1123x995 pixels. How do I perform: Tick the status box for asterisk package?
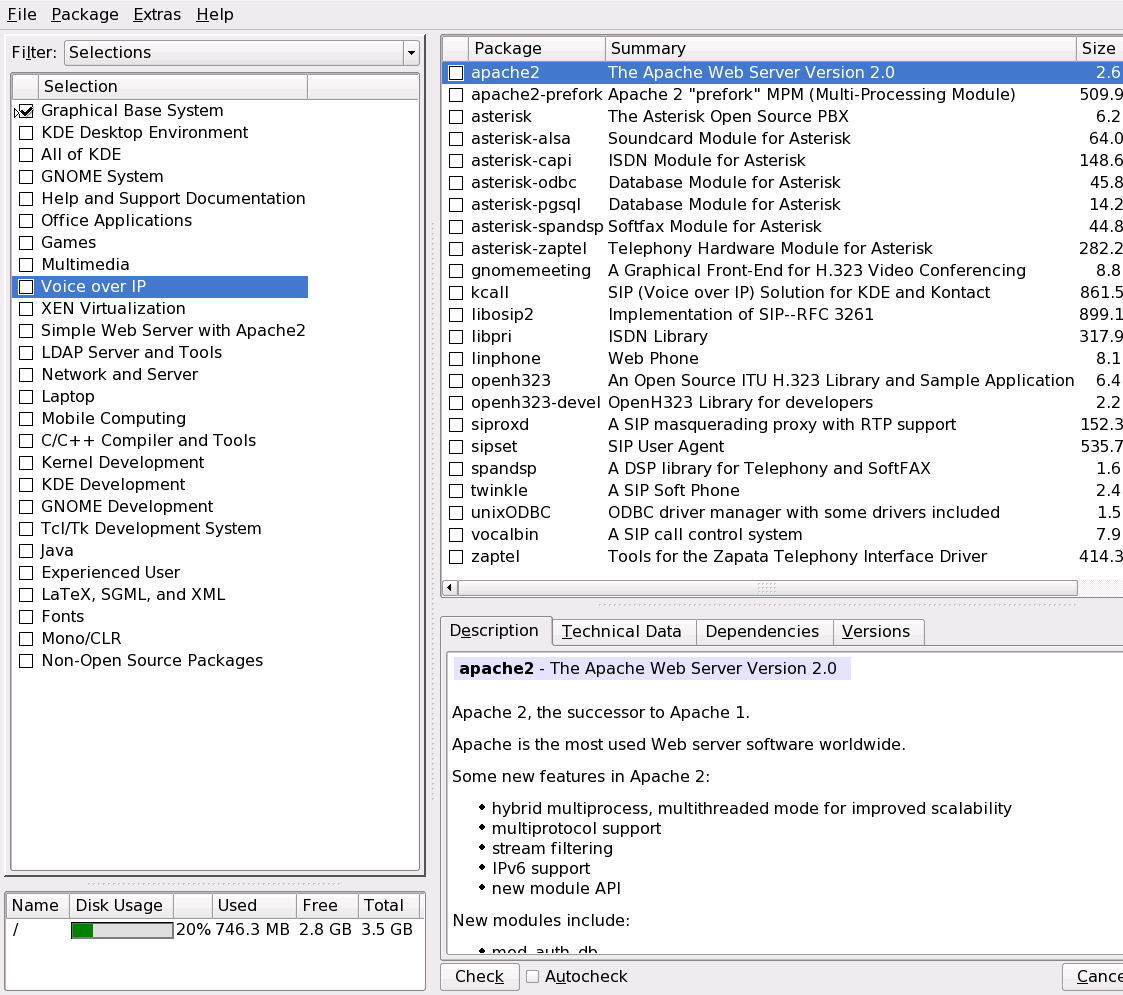(x=456, y=117)
